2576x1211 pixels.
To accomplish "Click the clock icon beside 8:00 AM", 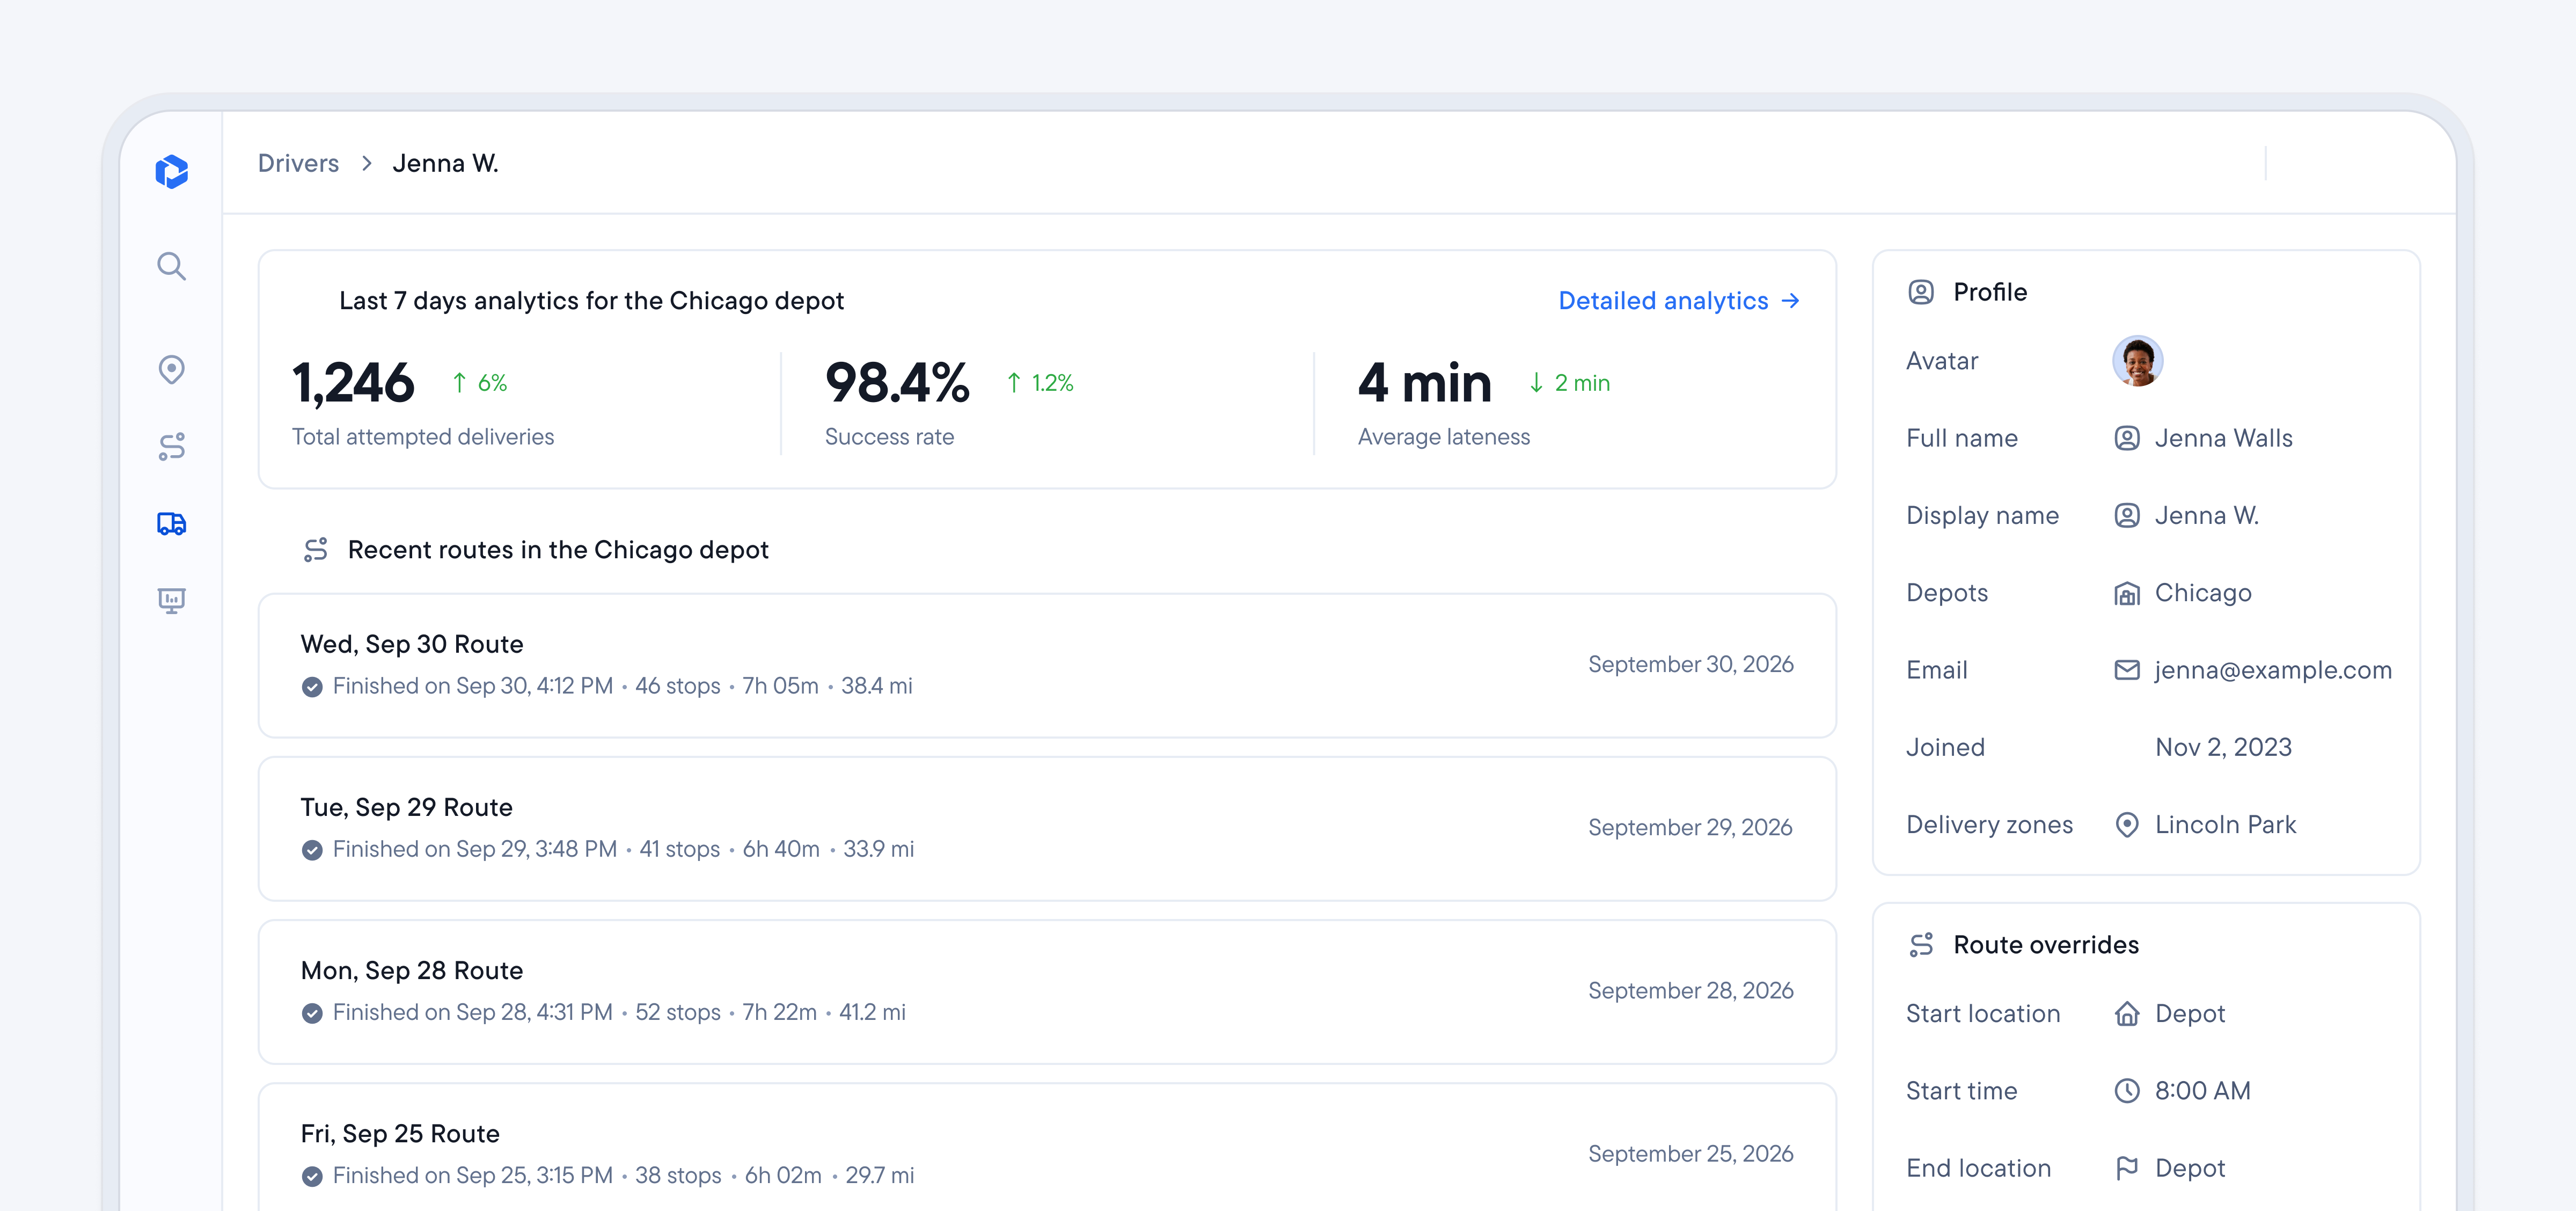I will click(2127, 1091).
